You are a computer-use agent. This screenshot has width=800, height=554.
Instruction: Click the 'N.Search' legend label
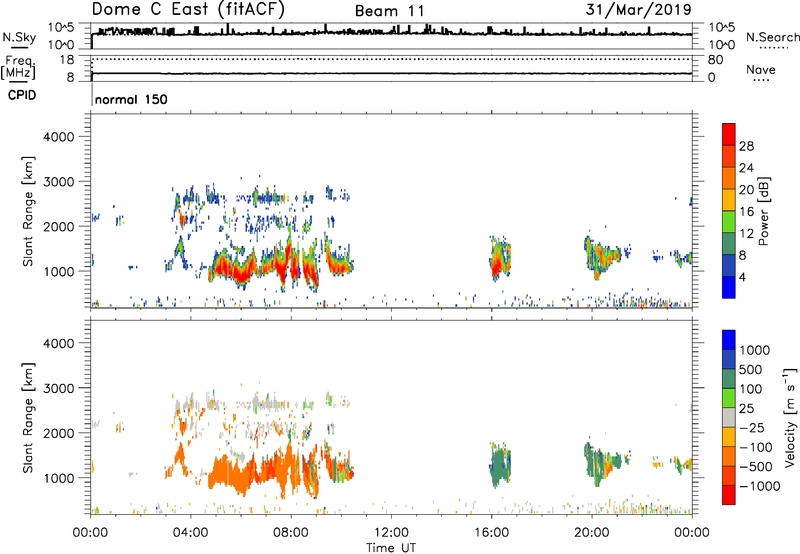(772, 37)
